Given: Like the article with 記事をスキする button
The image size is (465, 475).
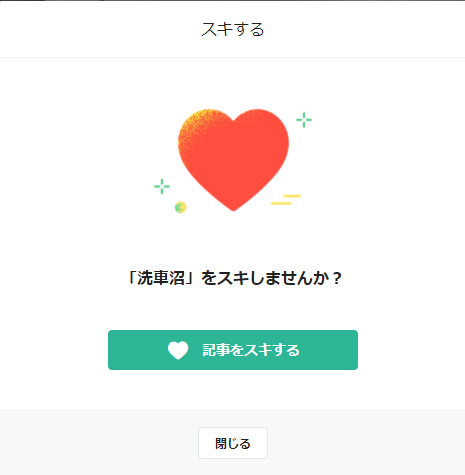Looking at the screenshot, I should pos(233,350).
